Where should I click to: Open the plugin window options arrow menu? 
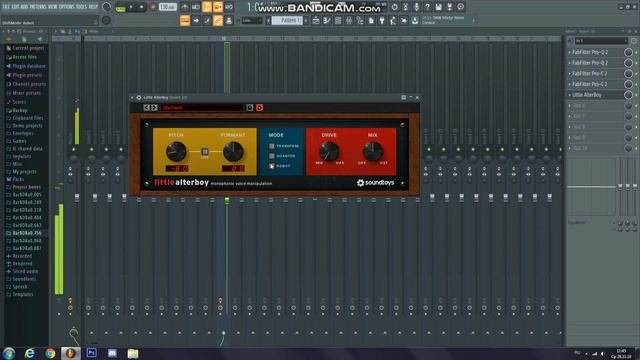pyautogui.click(x=132, y=98)
